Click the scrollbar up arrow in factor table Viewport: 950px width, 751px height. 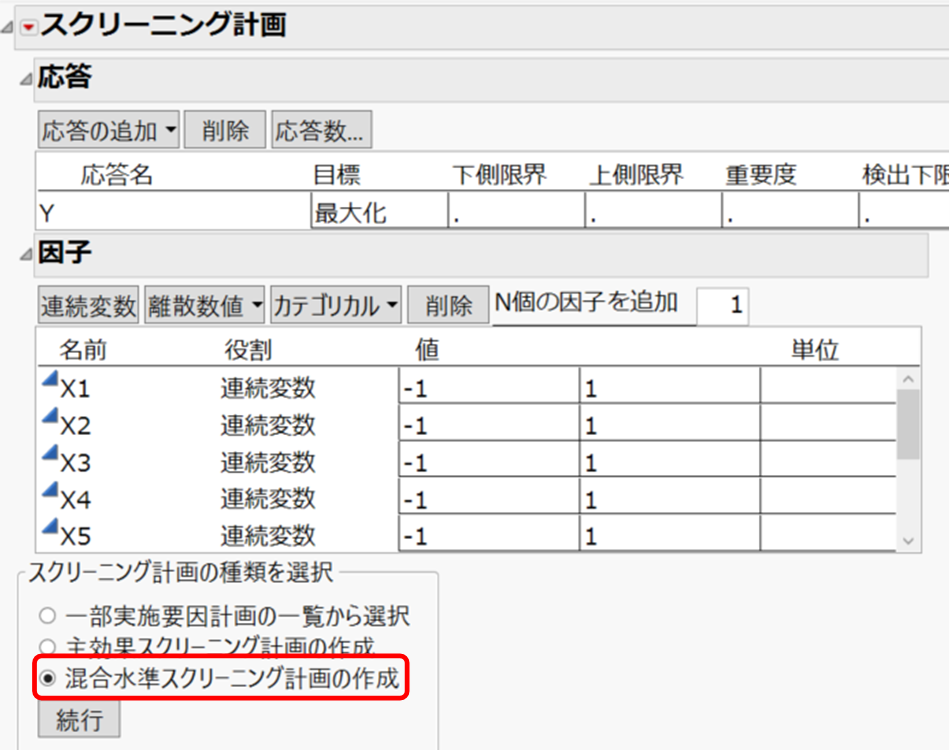[x=908, y=380]
